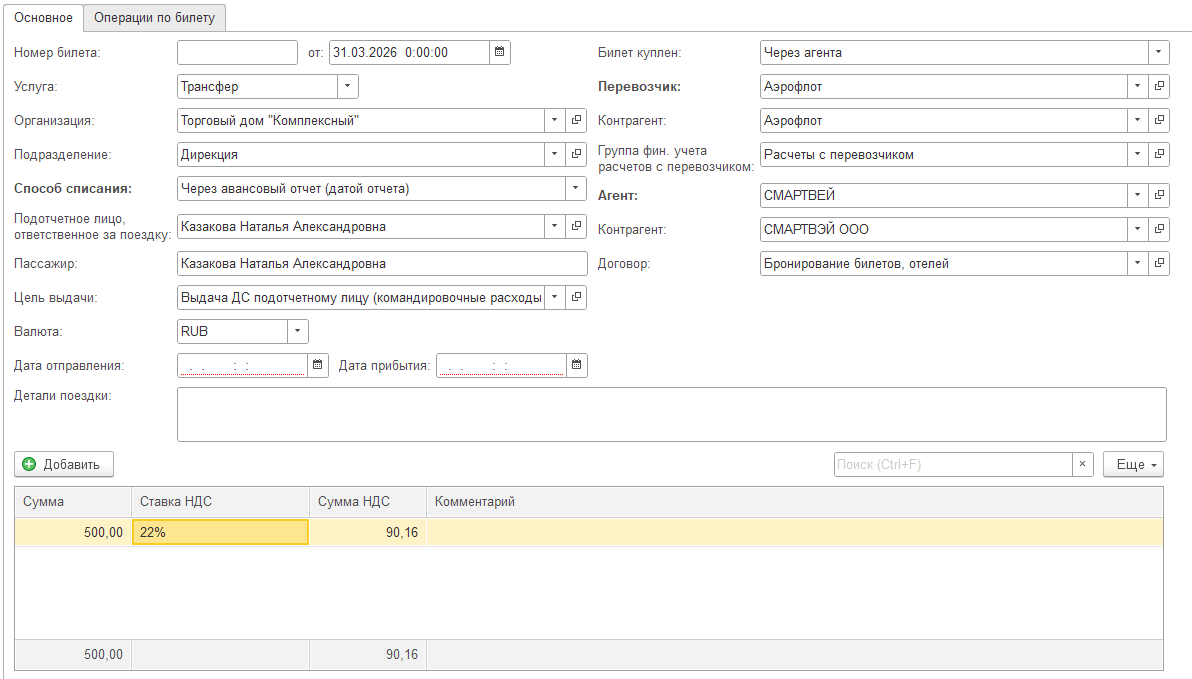Select the 22% Ставка НДС cell

(220, 532)
